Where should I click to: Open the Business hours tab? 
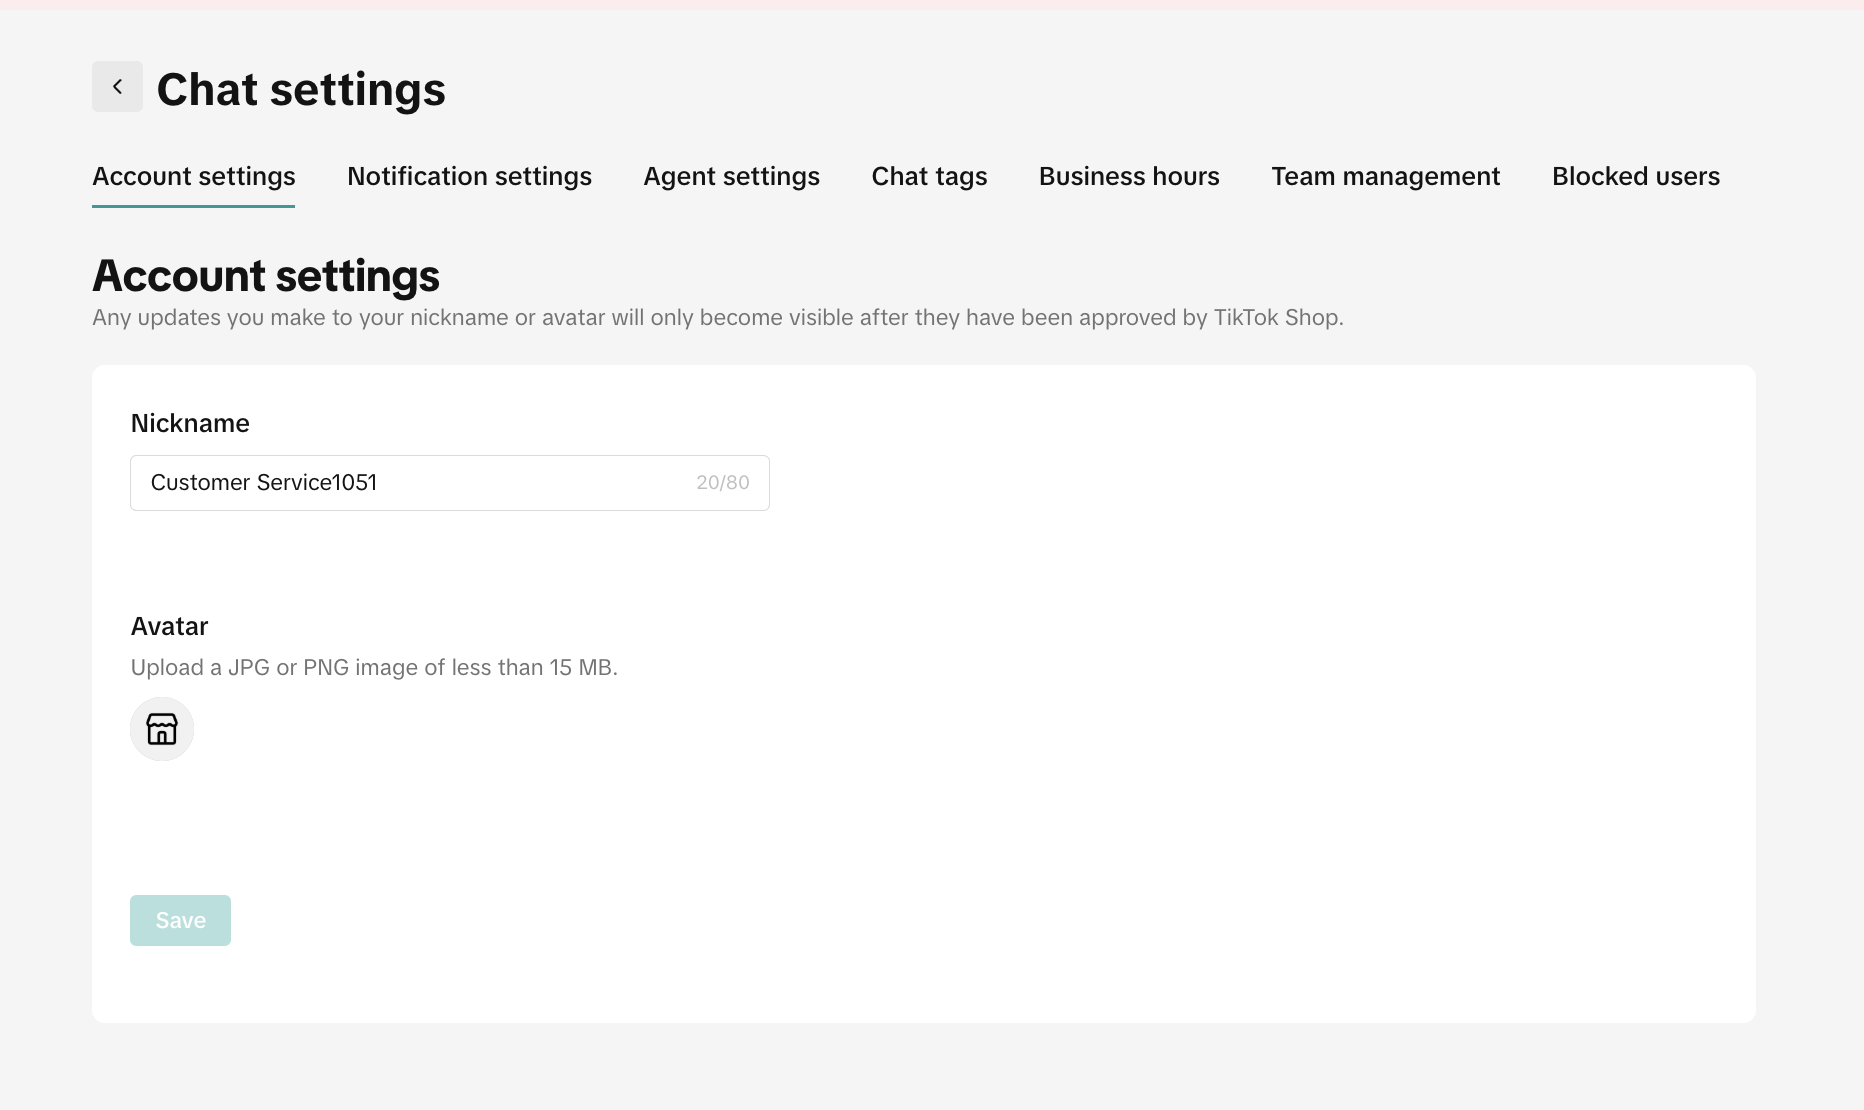[x=1129, y=177]
